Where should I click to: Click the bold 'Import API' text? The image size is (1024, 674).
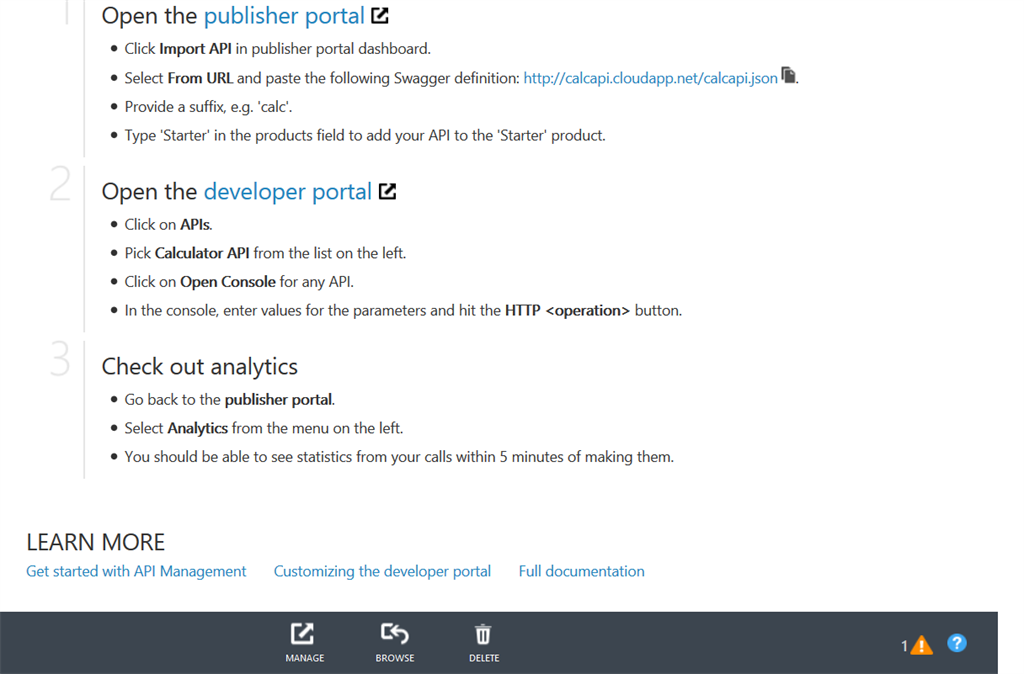tap(195, 48)
